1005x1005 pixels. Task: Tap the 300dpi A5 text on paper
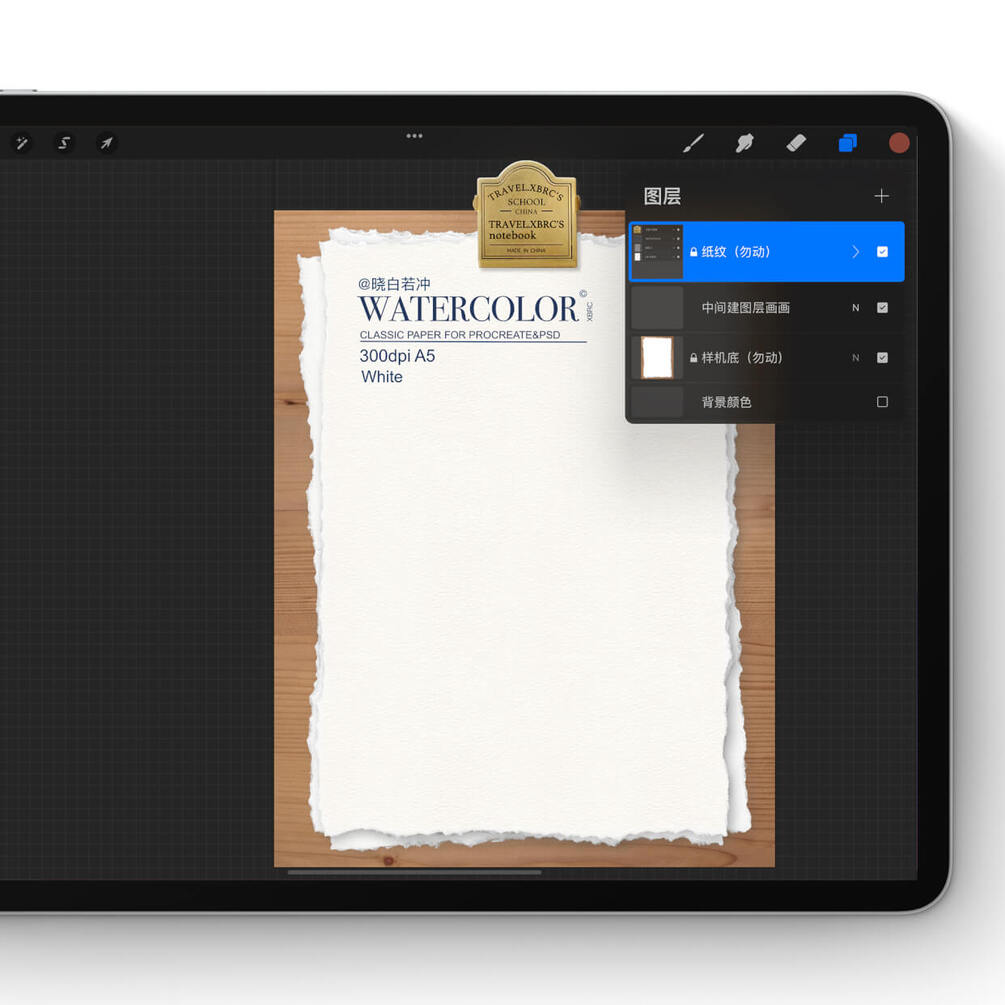[397, 356]
